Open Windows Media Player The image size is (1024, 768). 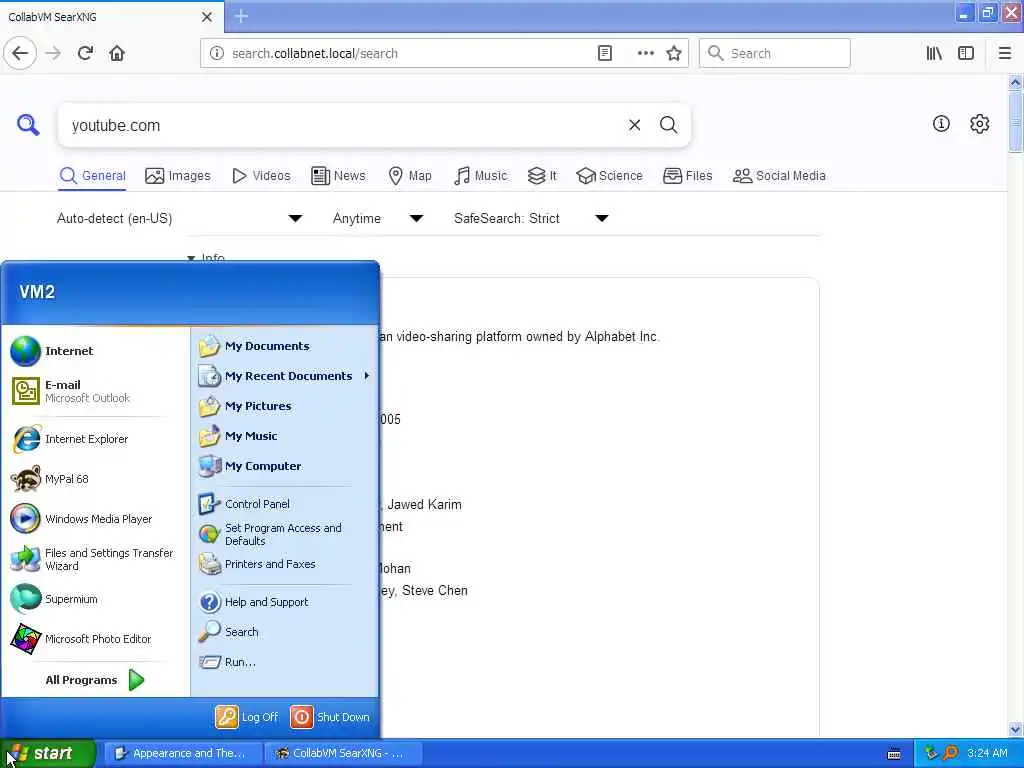click(93, 519)
